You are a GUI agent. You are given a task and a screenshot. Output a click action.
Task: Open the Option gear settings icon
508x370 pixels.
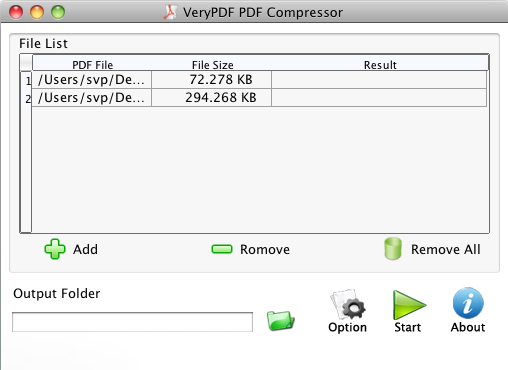(348, 304)
